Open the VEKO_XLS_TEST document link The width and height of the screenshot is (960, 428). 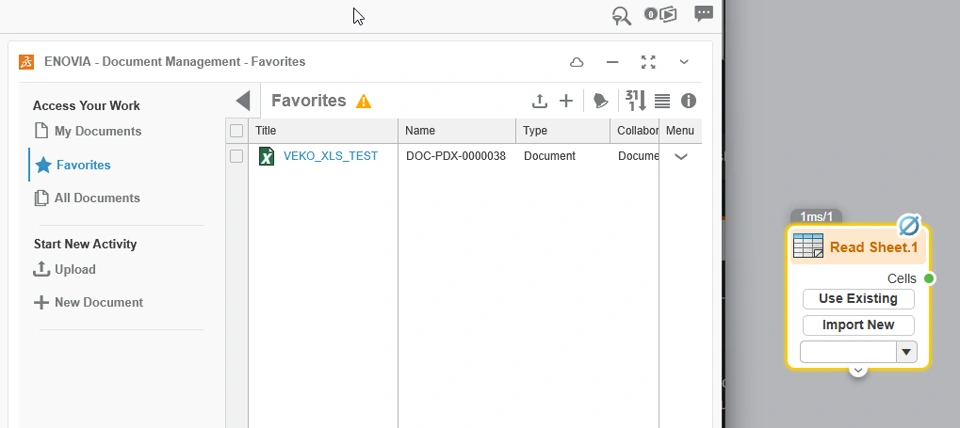click(x=330, y=156)
